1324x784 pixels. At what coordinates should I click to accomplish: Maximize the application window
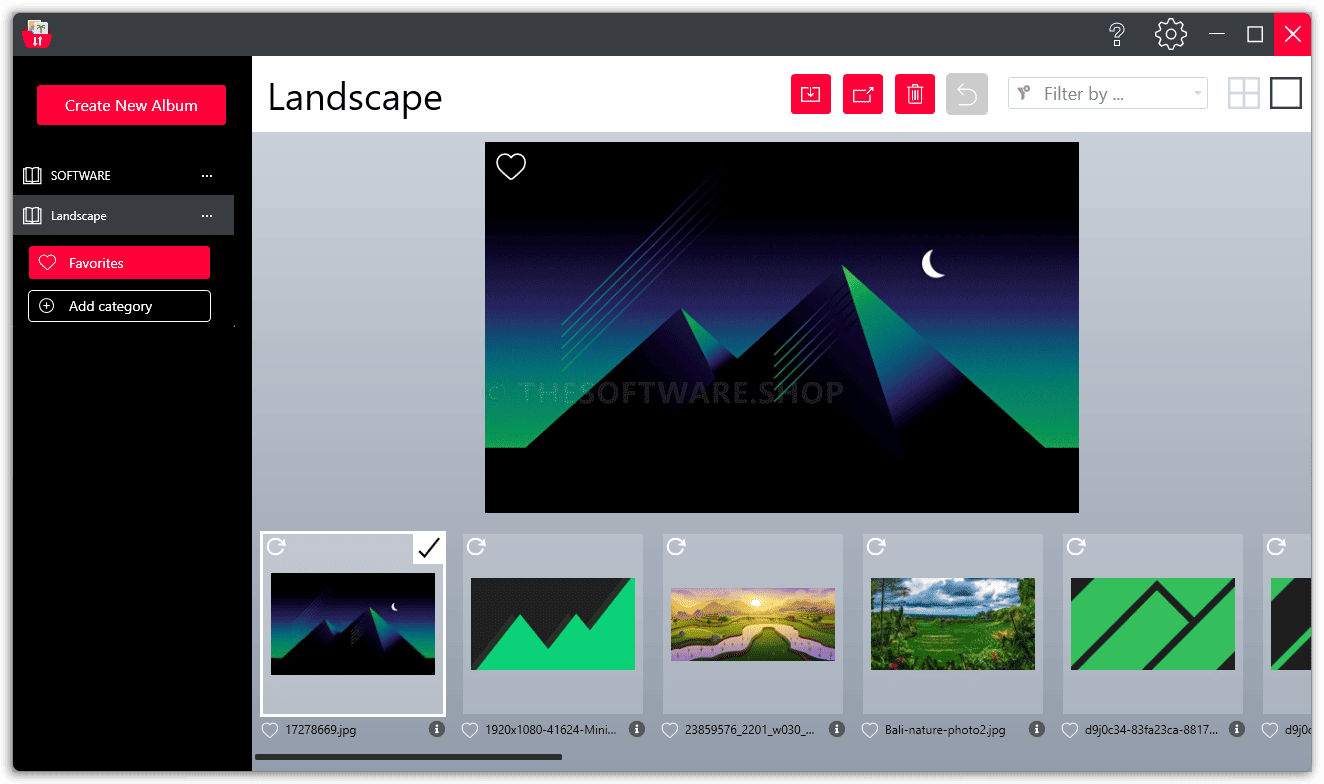click(1255, 34)
